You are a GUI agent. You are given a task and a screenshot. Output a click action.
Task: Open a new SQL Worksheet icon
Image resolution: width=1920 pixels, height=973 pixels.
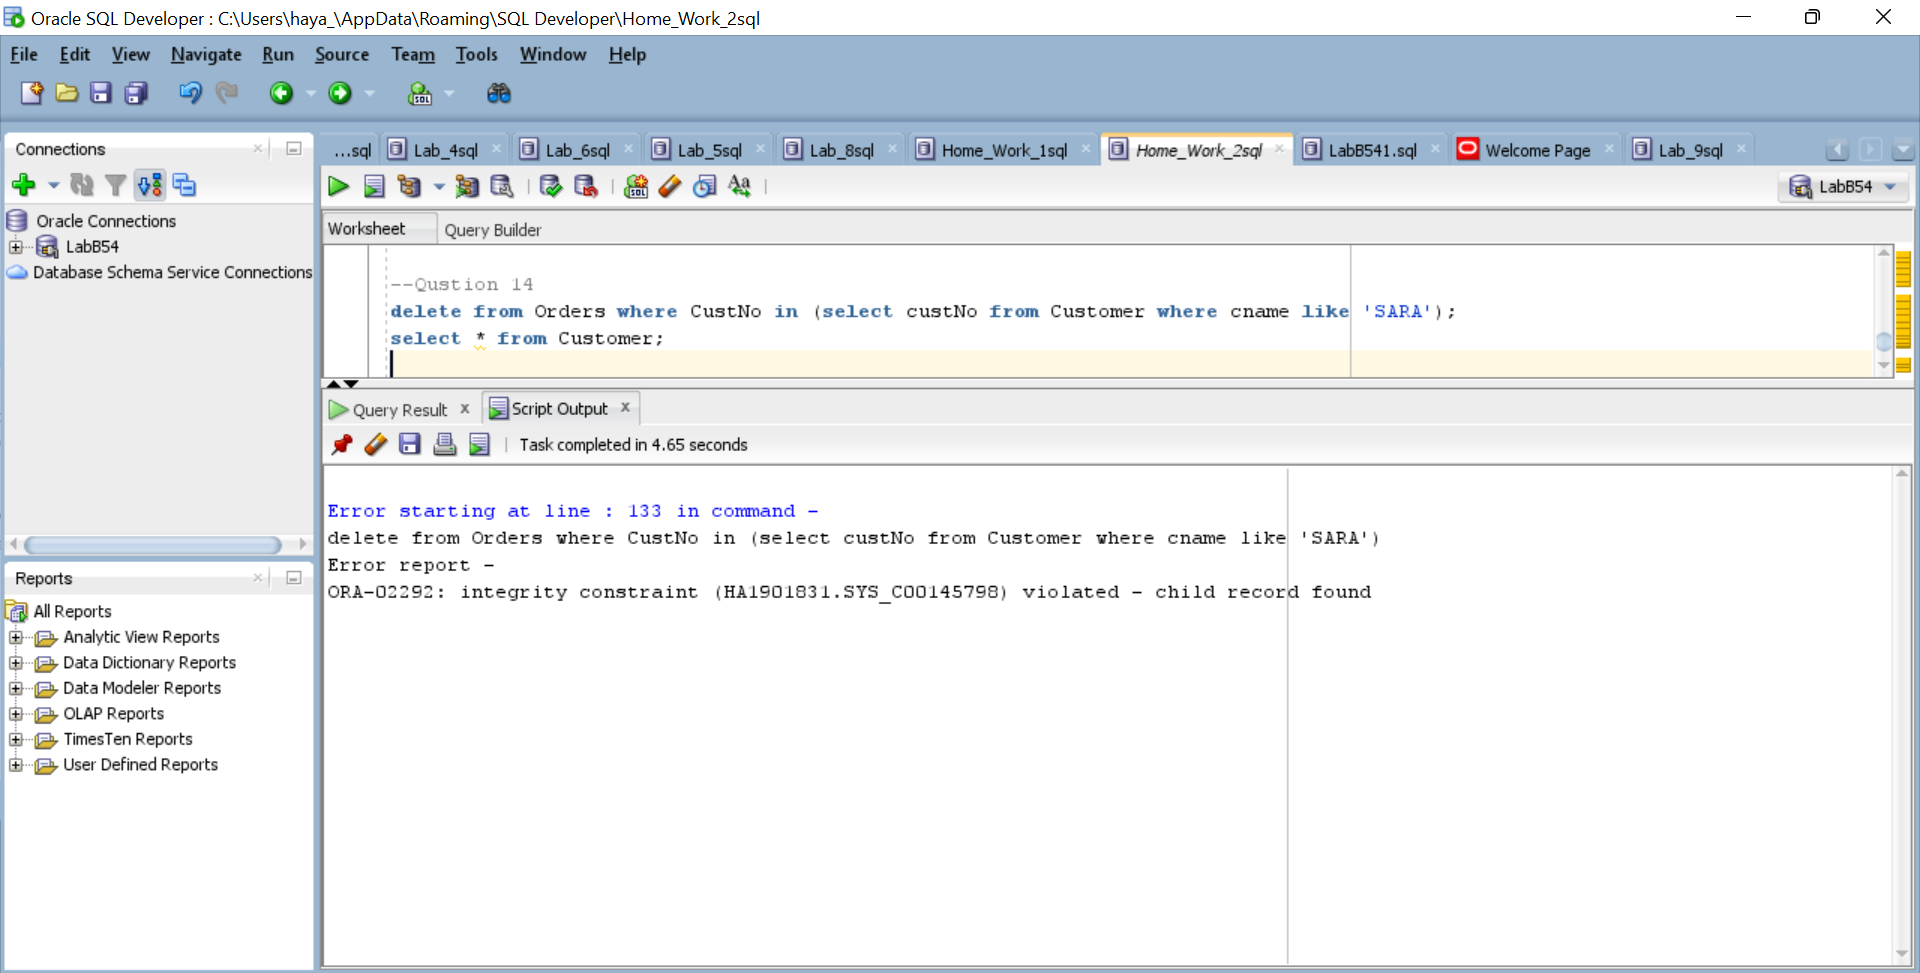point(420,93)
